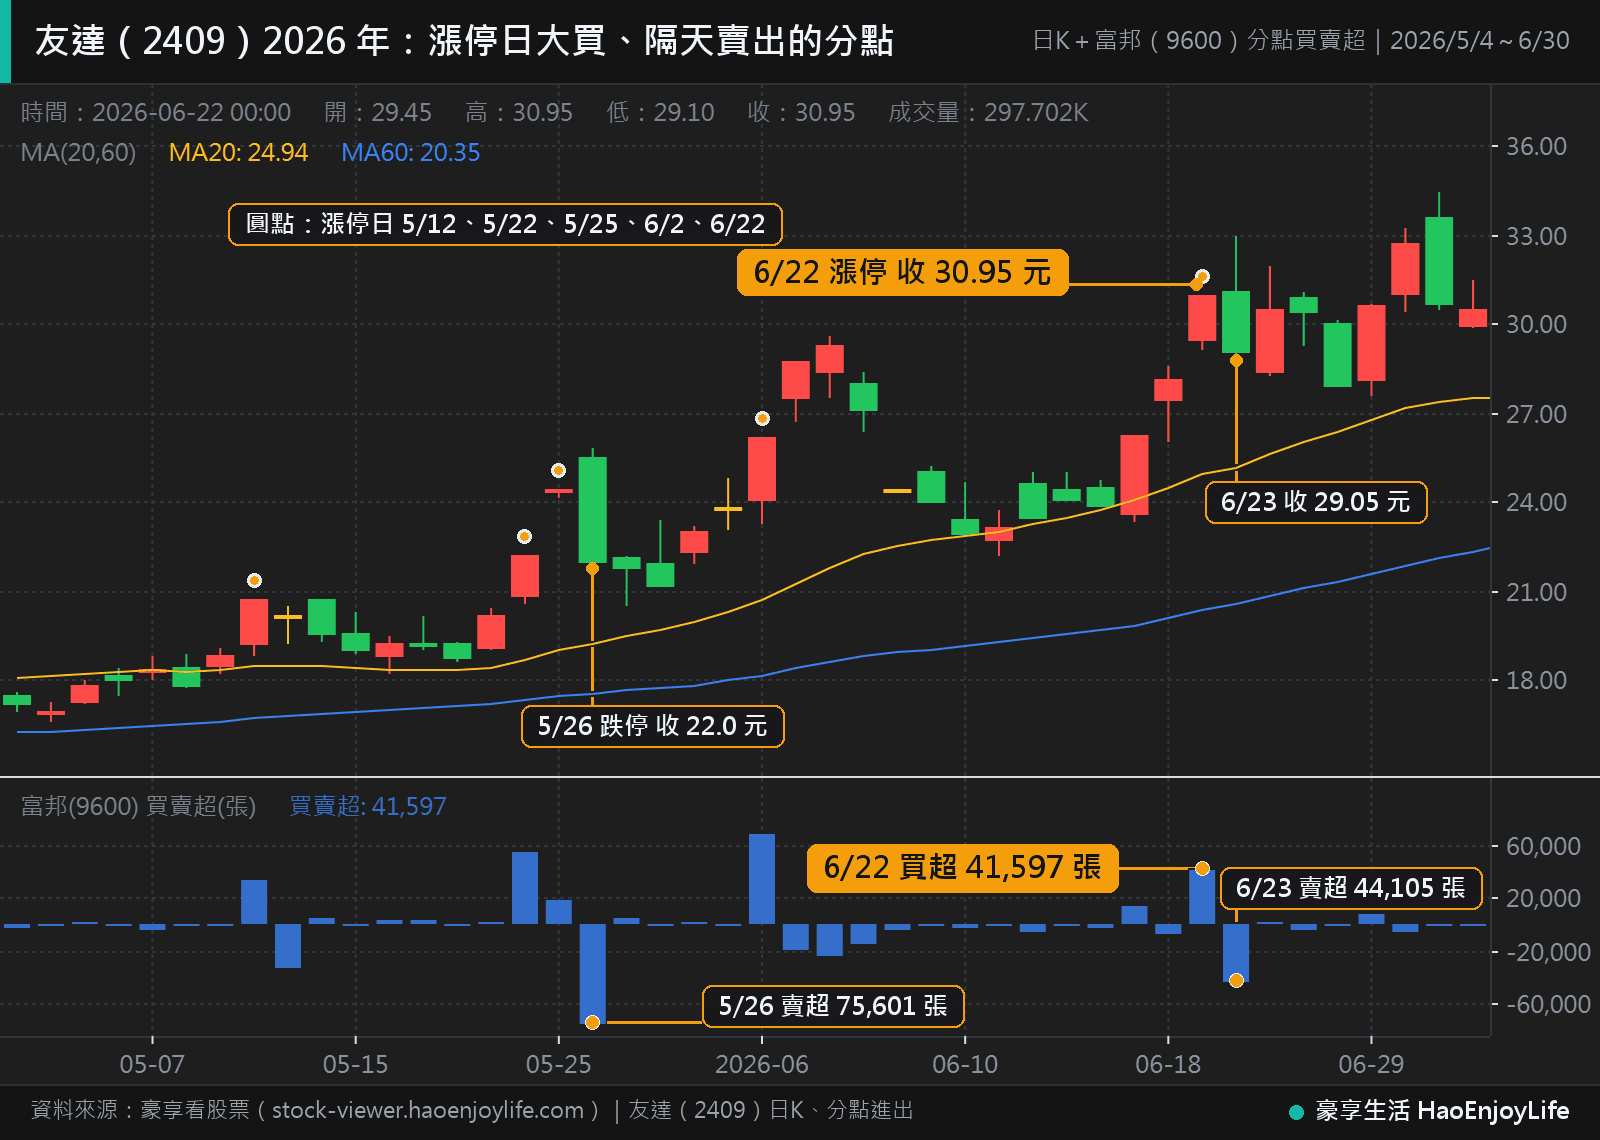Click the limit-up dot marker above 5/12 candle
The width and height of the screenshot is (1600, 1140).
click(x=254, y=580)
